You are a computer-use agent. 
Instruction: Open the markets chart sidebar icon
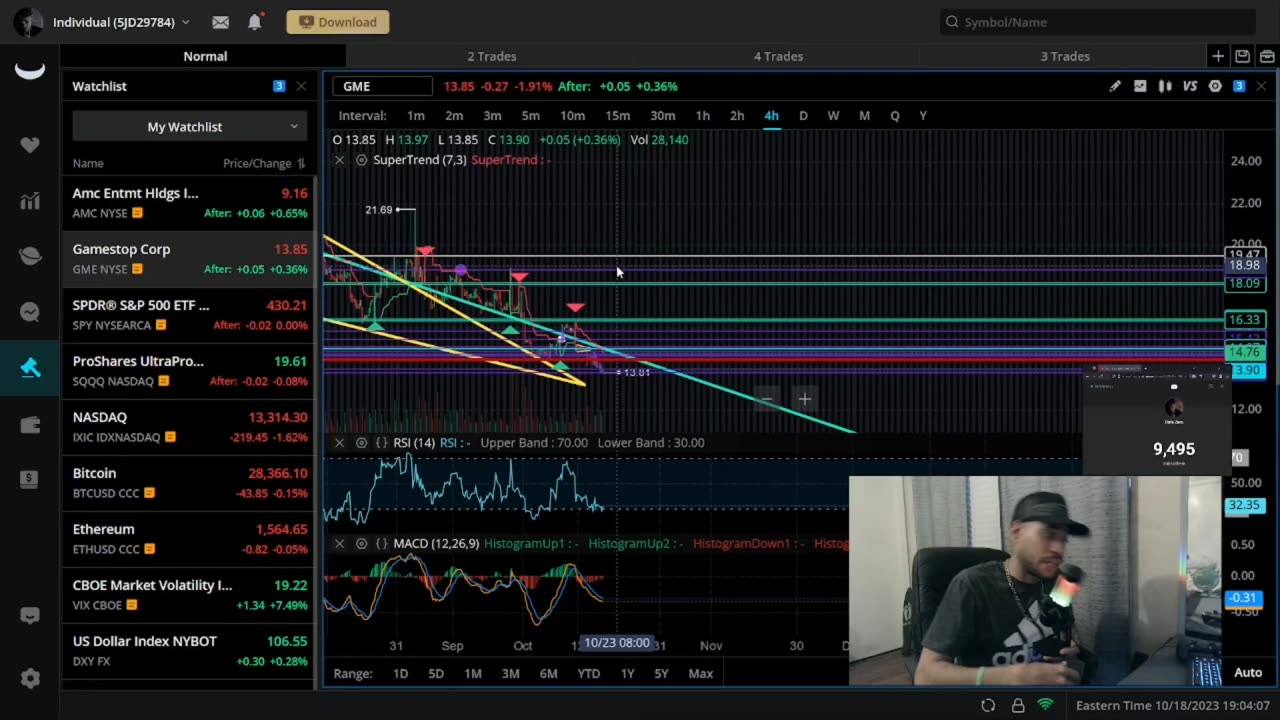[30, 201]
